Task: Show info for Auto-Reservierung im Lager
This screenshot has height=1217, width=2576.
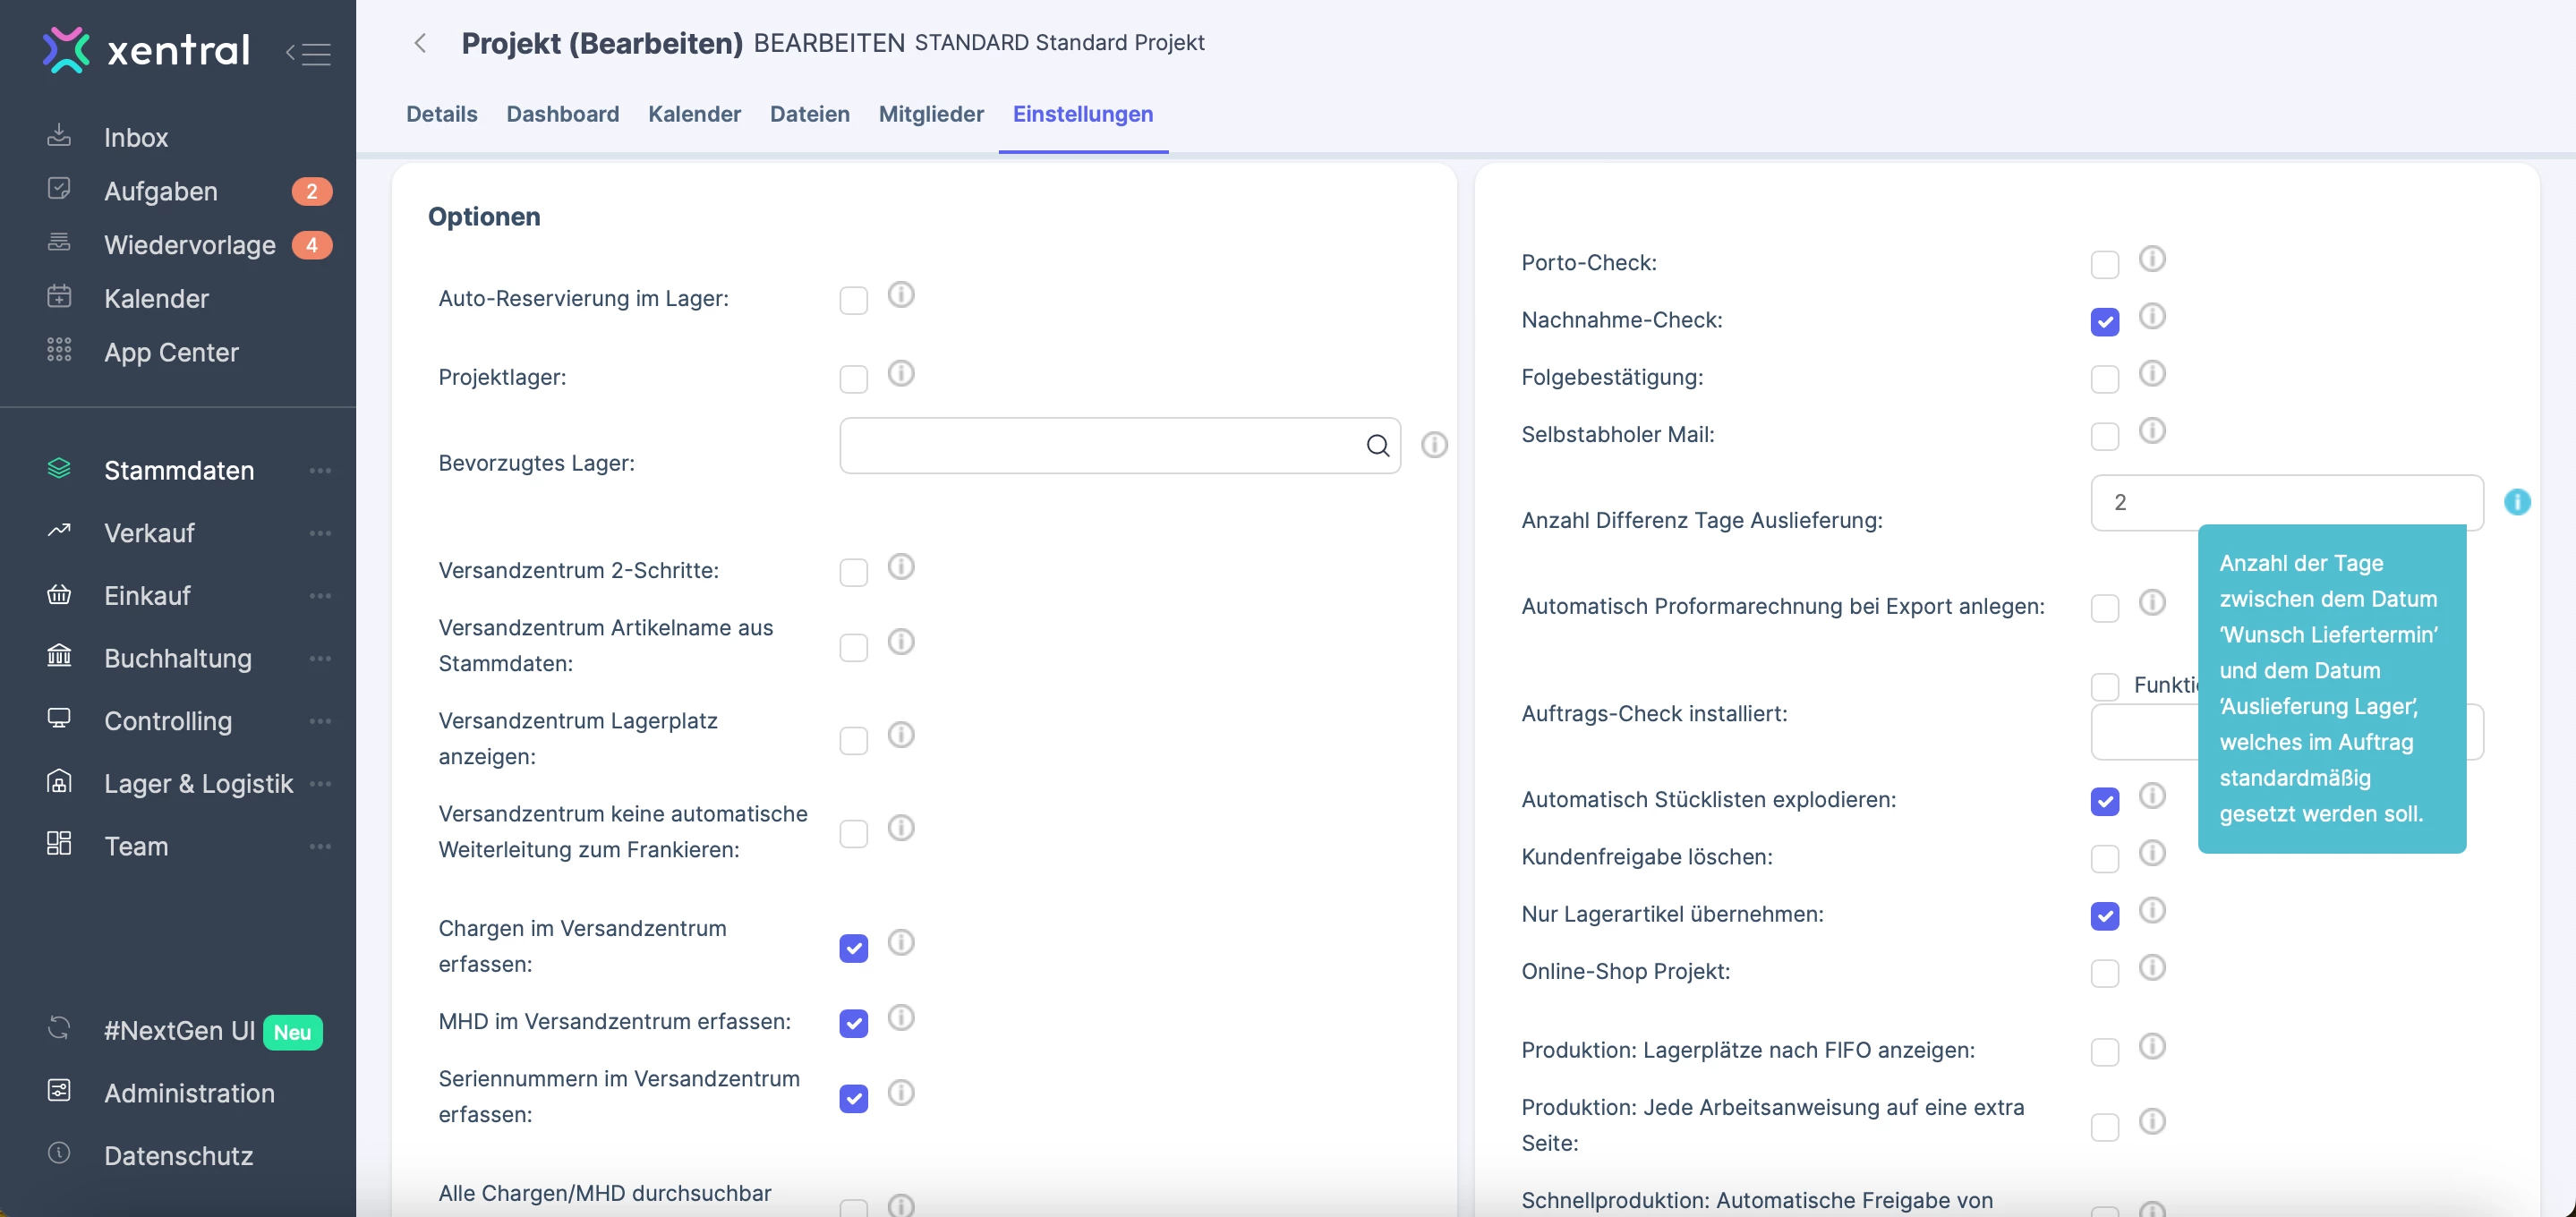Action: 901,295
